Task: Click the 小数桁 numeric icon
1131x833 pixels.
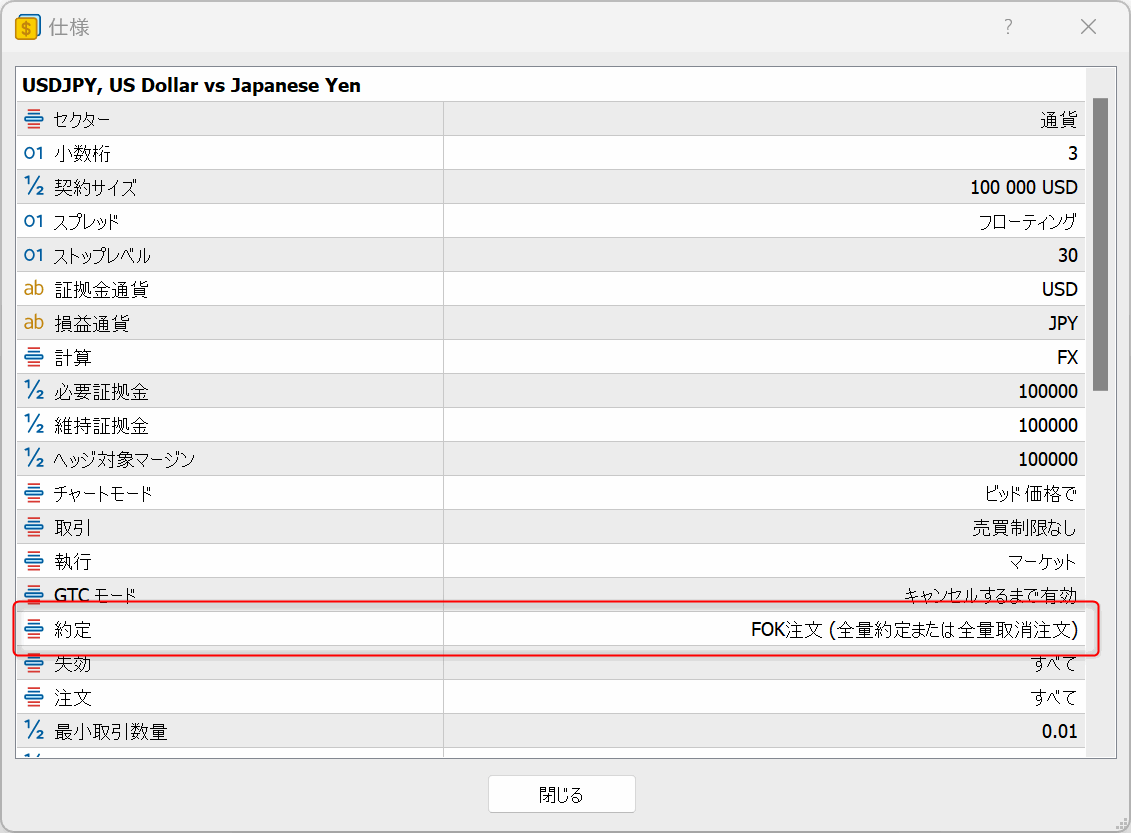Action: 34,153
